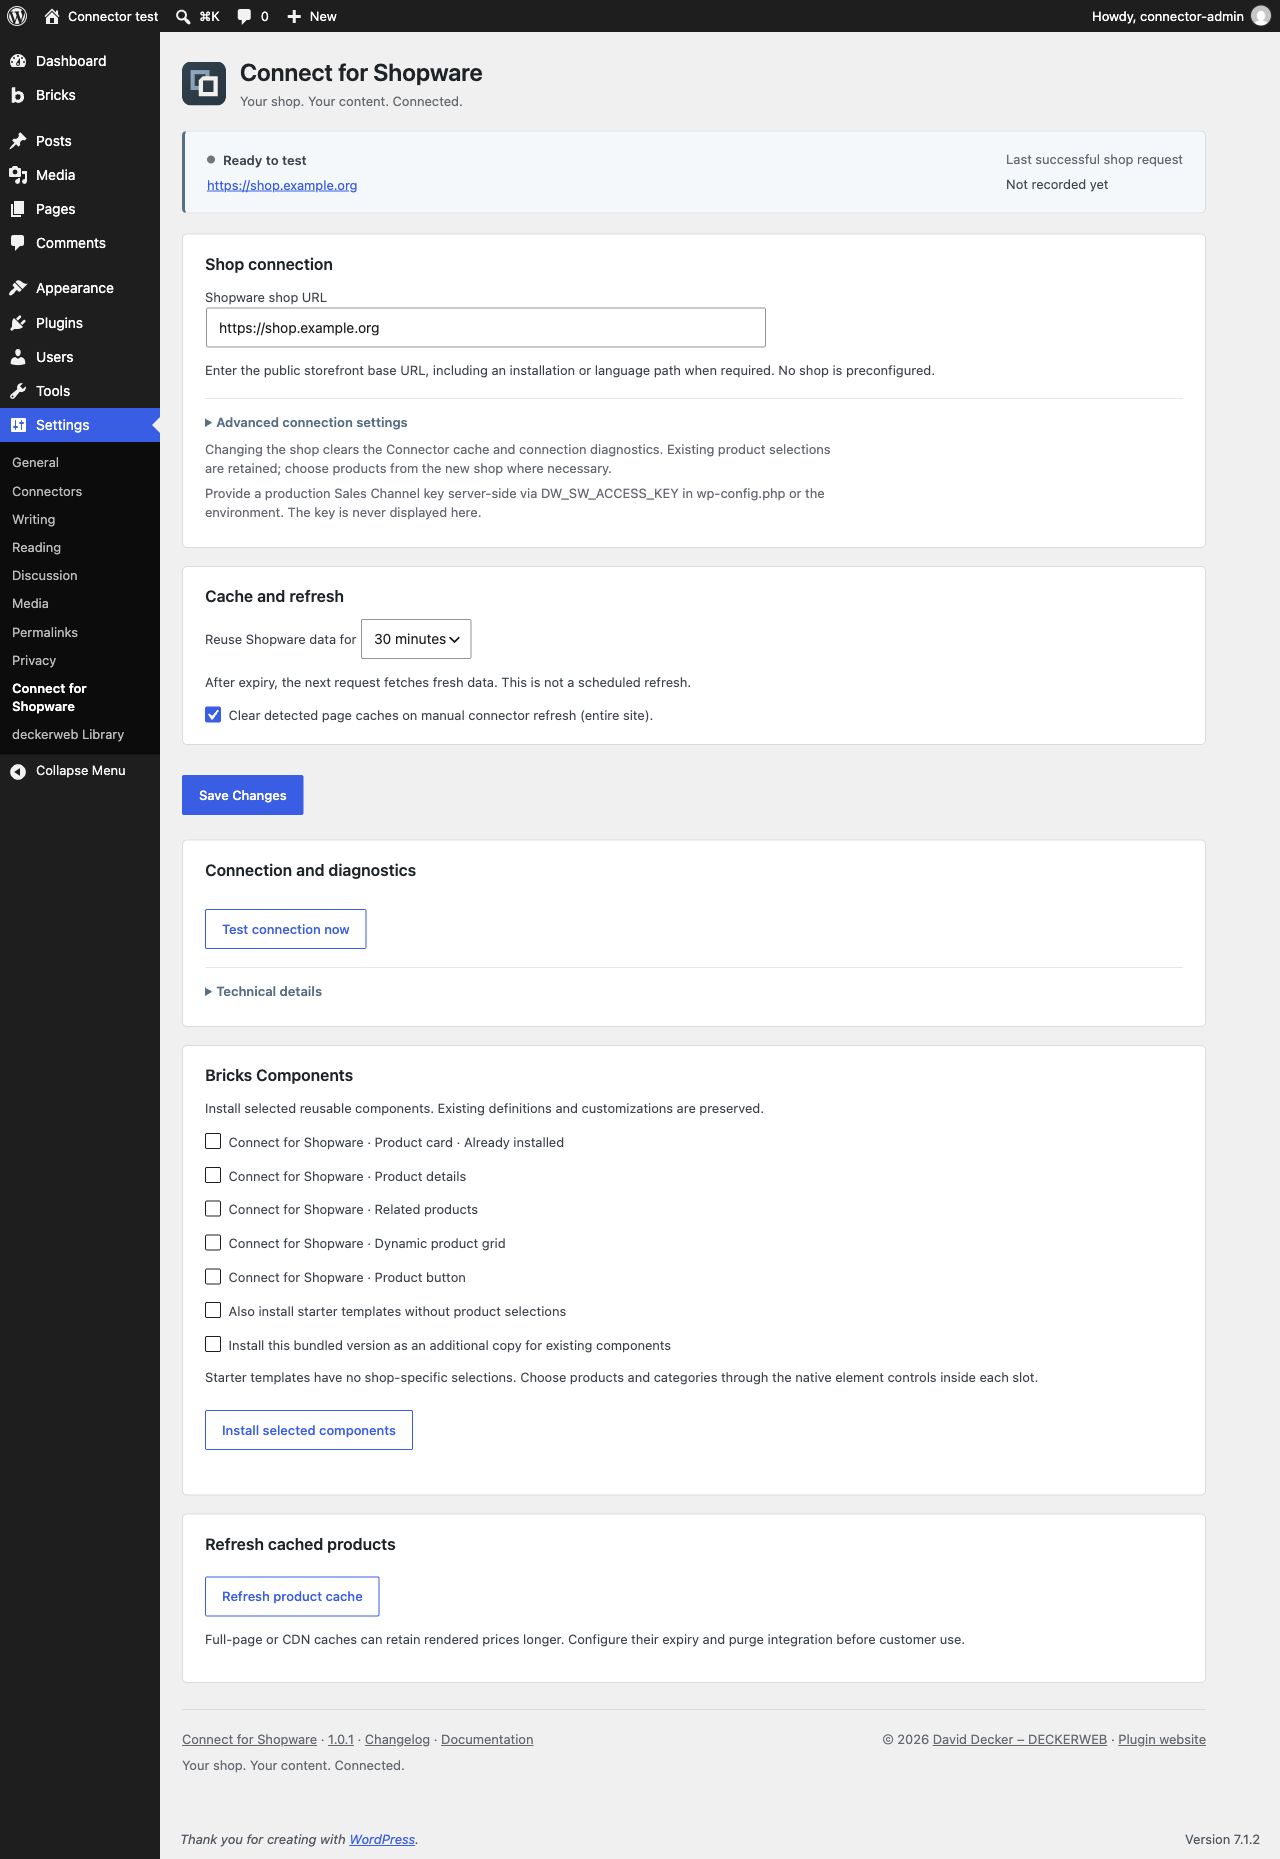Click the Posts pin icon
Screen dimensions: 1280x1859
pyautogui.click(x=18, y=141)
